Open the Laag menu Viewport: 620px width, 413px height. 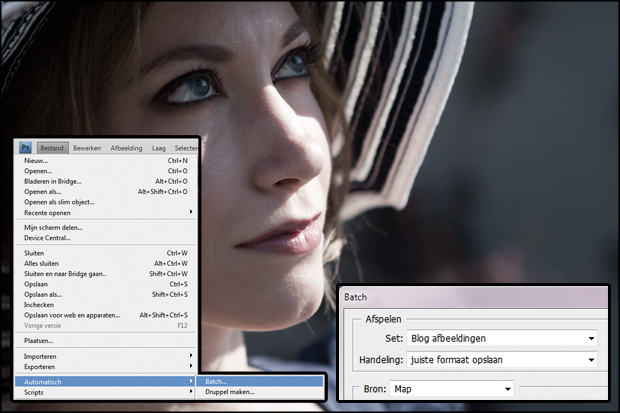pos(160,148)
